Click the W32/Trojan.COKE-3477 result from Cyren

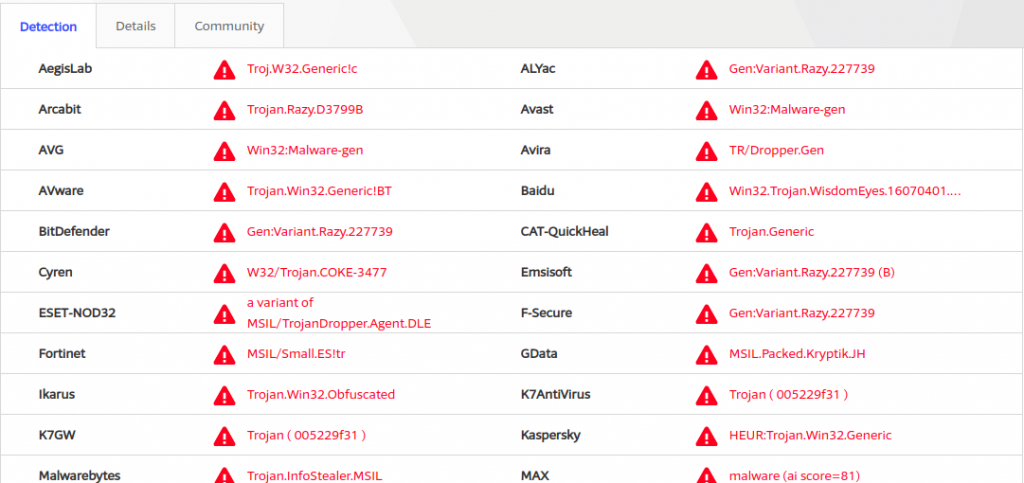(317, 272)
